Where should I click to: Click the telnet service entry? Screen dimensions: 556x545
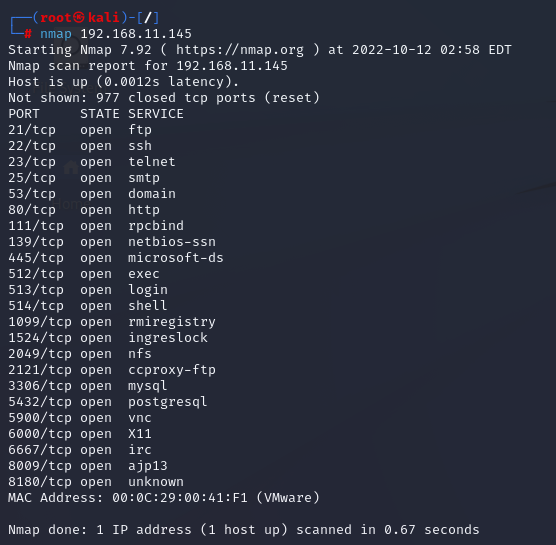(x=152, y=162)
